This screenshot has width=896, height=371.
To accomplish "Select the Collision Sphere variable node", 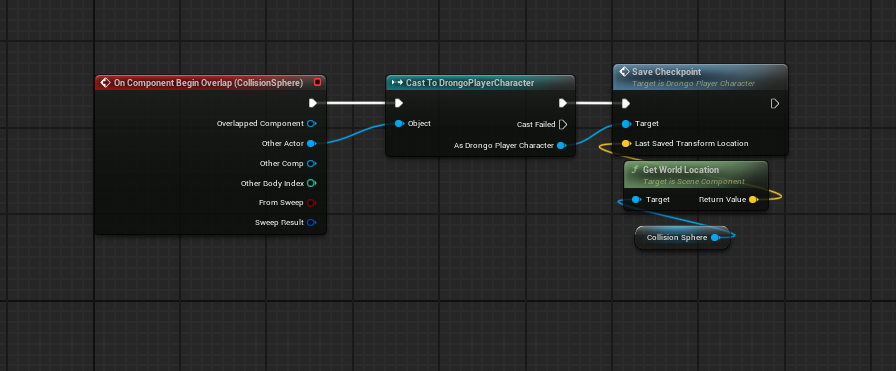I will [682, 237].
